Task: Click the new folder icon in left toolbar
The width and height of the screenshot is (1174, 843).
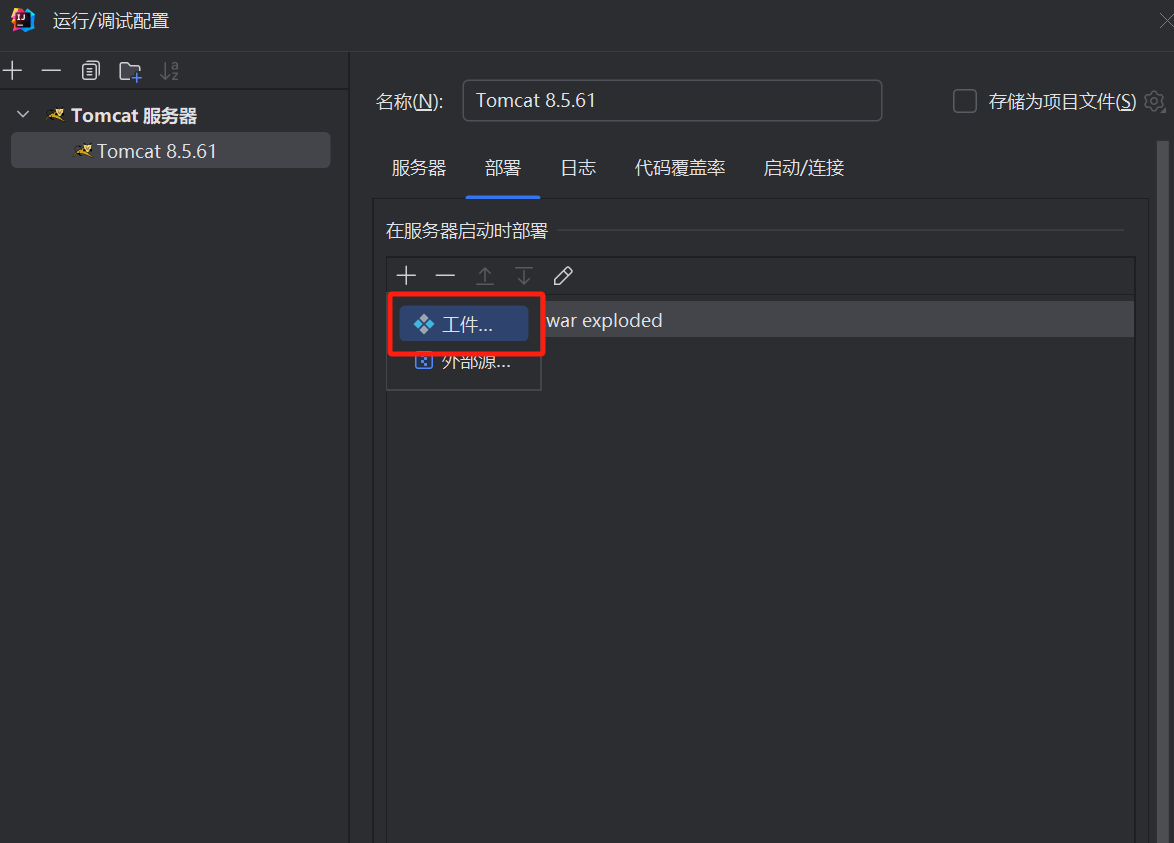Action: click(130, 71)
